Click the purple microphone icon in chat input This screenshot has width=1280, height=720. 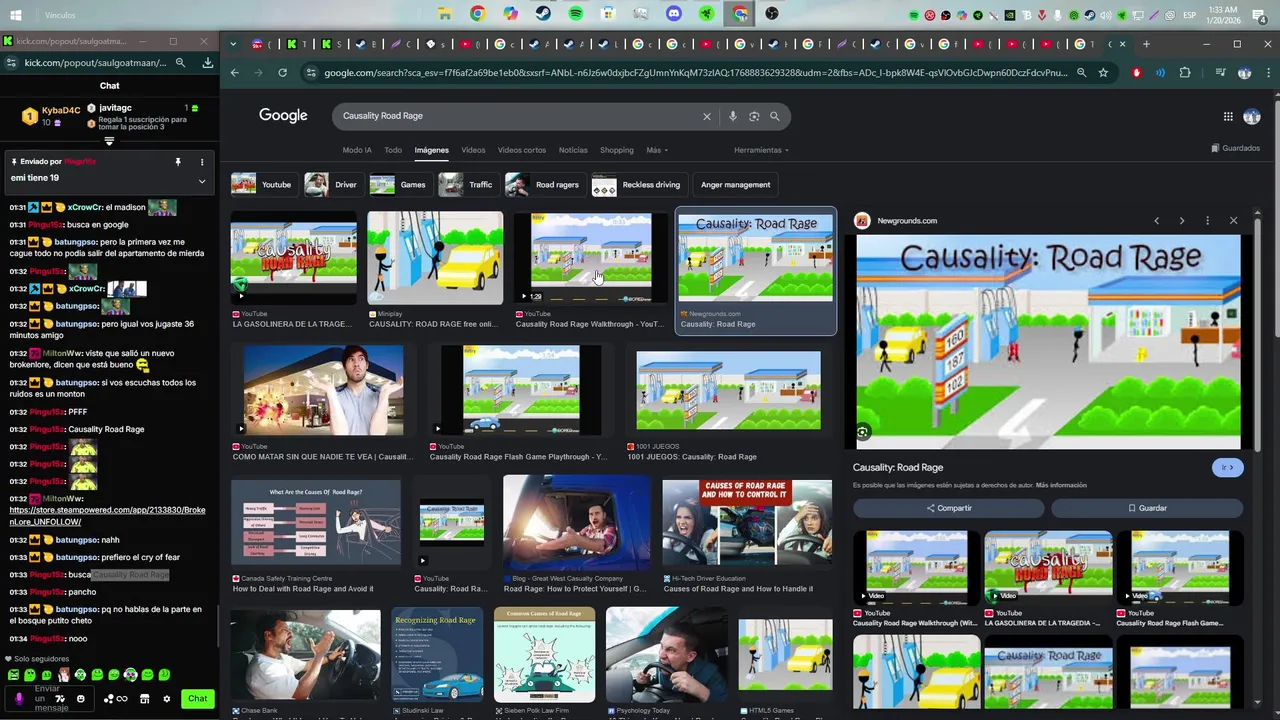[18, 699]
